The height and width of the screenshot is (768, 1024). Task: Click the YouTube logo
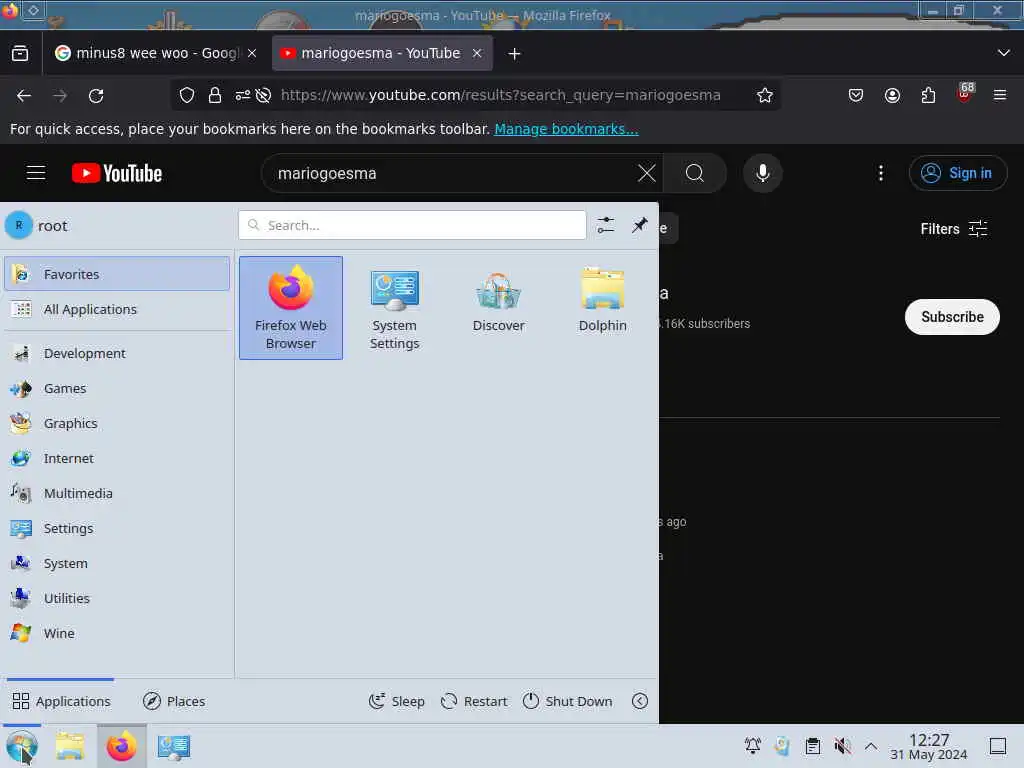[x=117, y=173]
